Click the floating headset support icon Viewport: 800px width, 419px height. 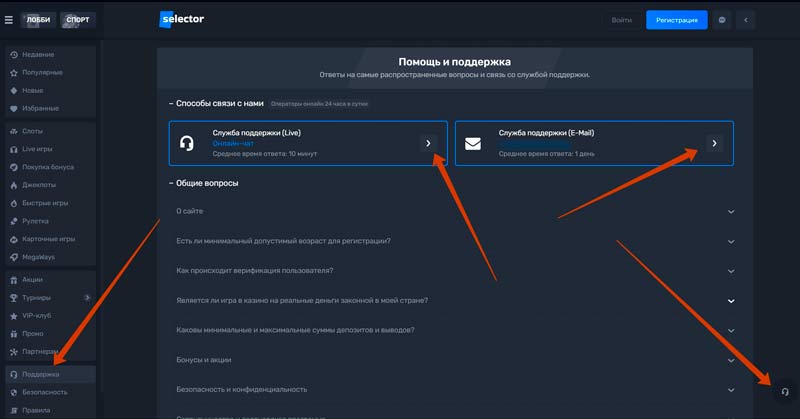(784, 392)
